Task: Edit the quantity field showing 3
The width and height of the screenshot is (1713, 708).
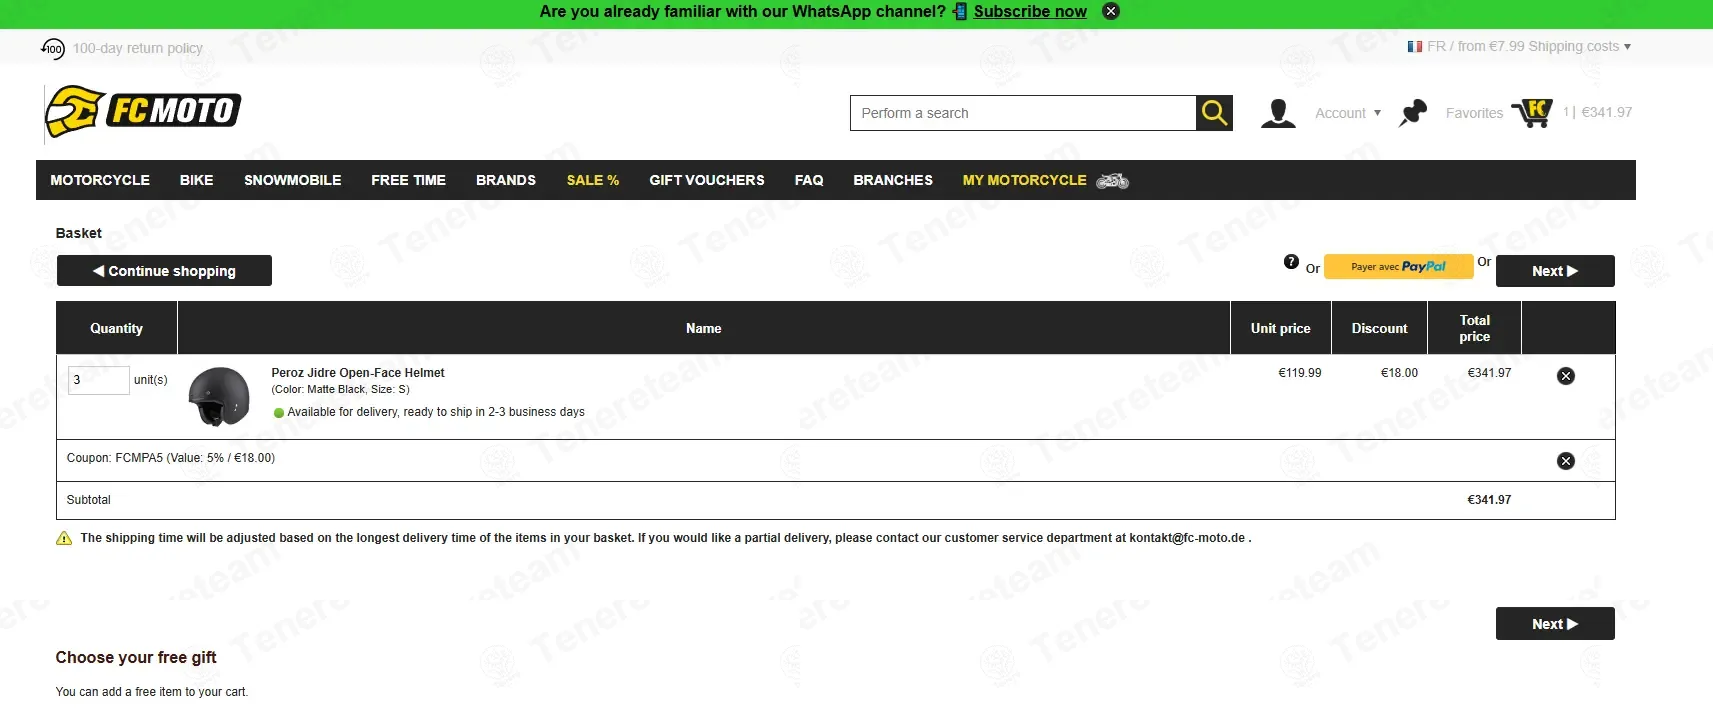Action: point(98,380)
